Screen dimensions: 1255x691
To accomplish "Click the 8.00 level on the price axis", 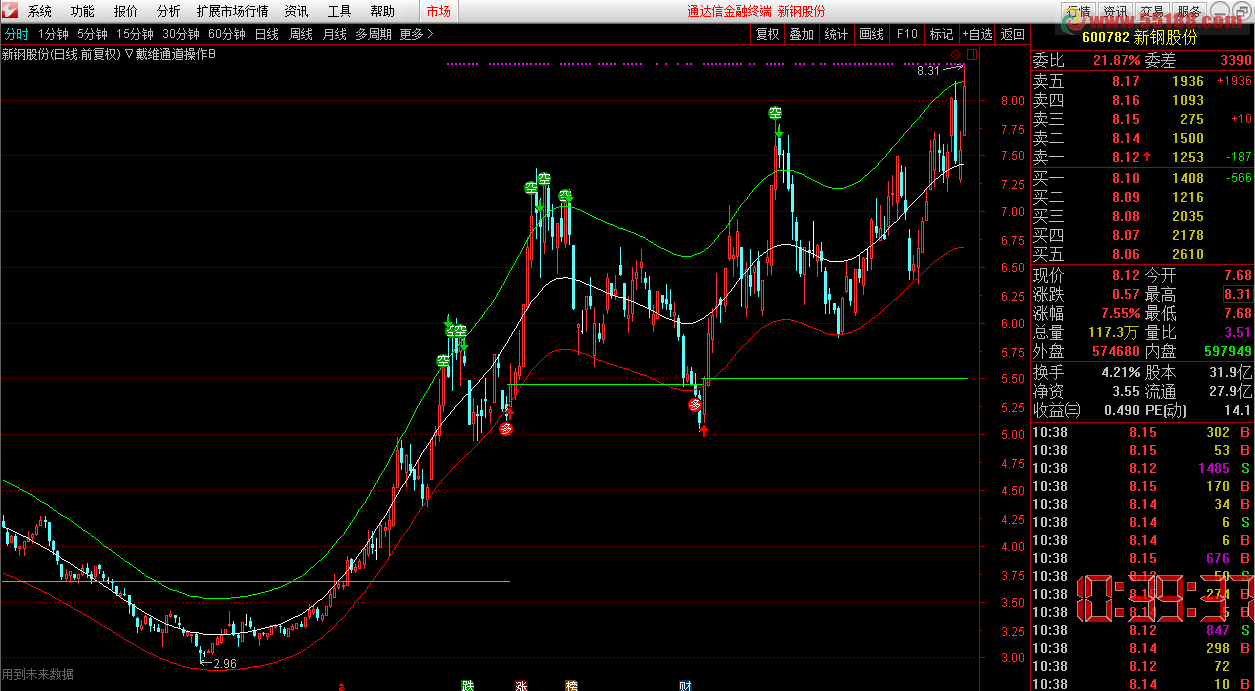I will [x=1012, y=100].
